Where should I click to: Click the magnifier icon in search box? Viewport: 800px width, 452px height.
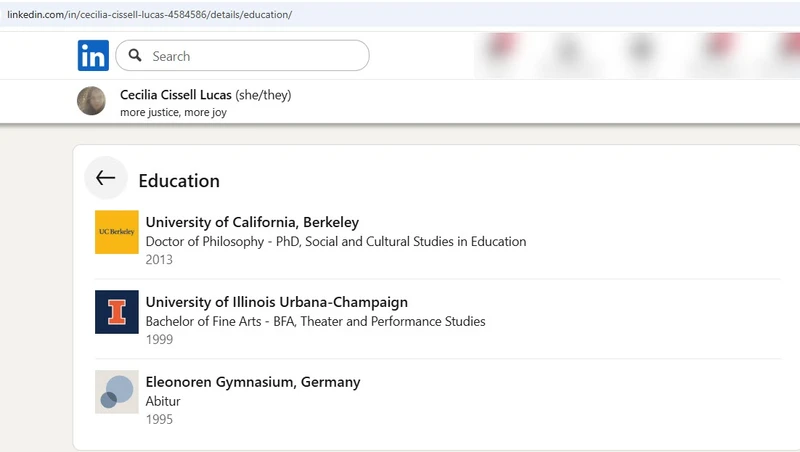tap(135, 55)
